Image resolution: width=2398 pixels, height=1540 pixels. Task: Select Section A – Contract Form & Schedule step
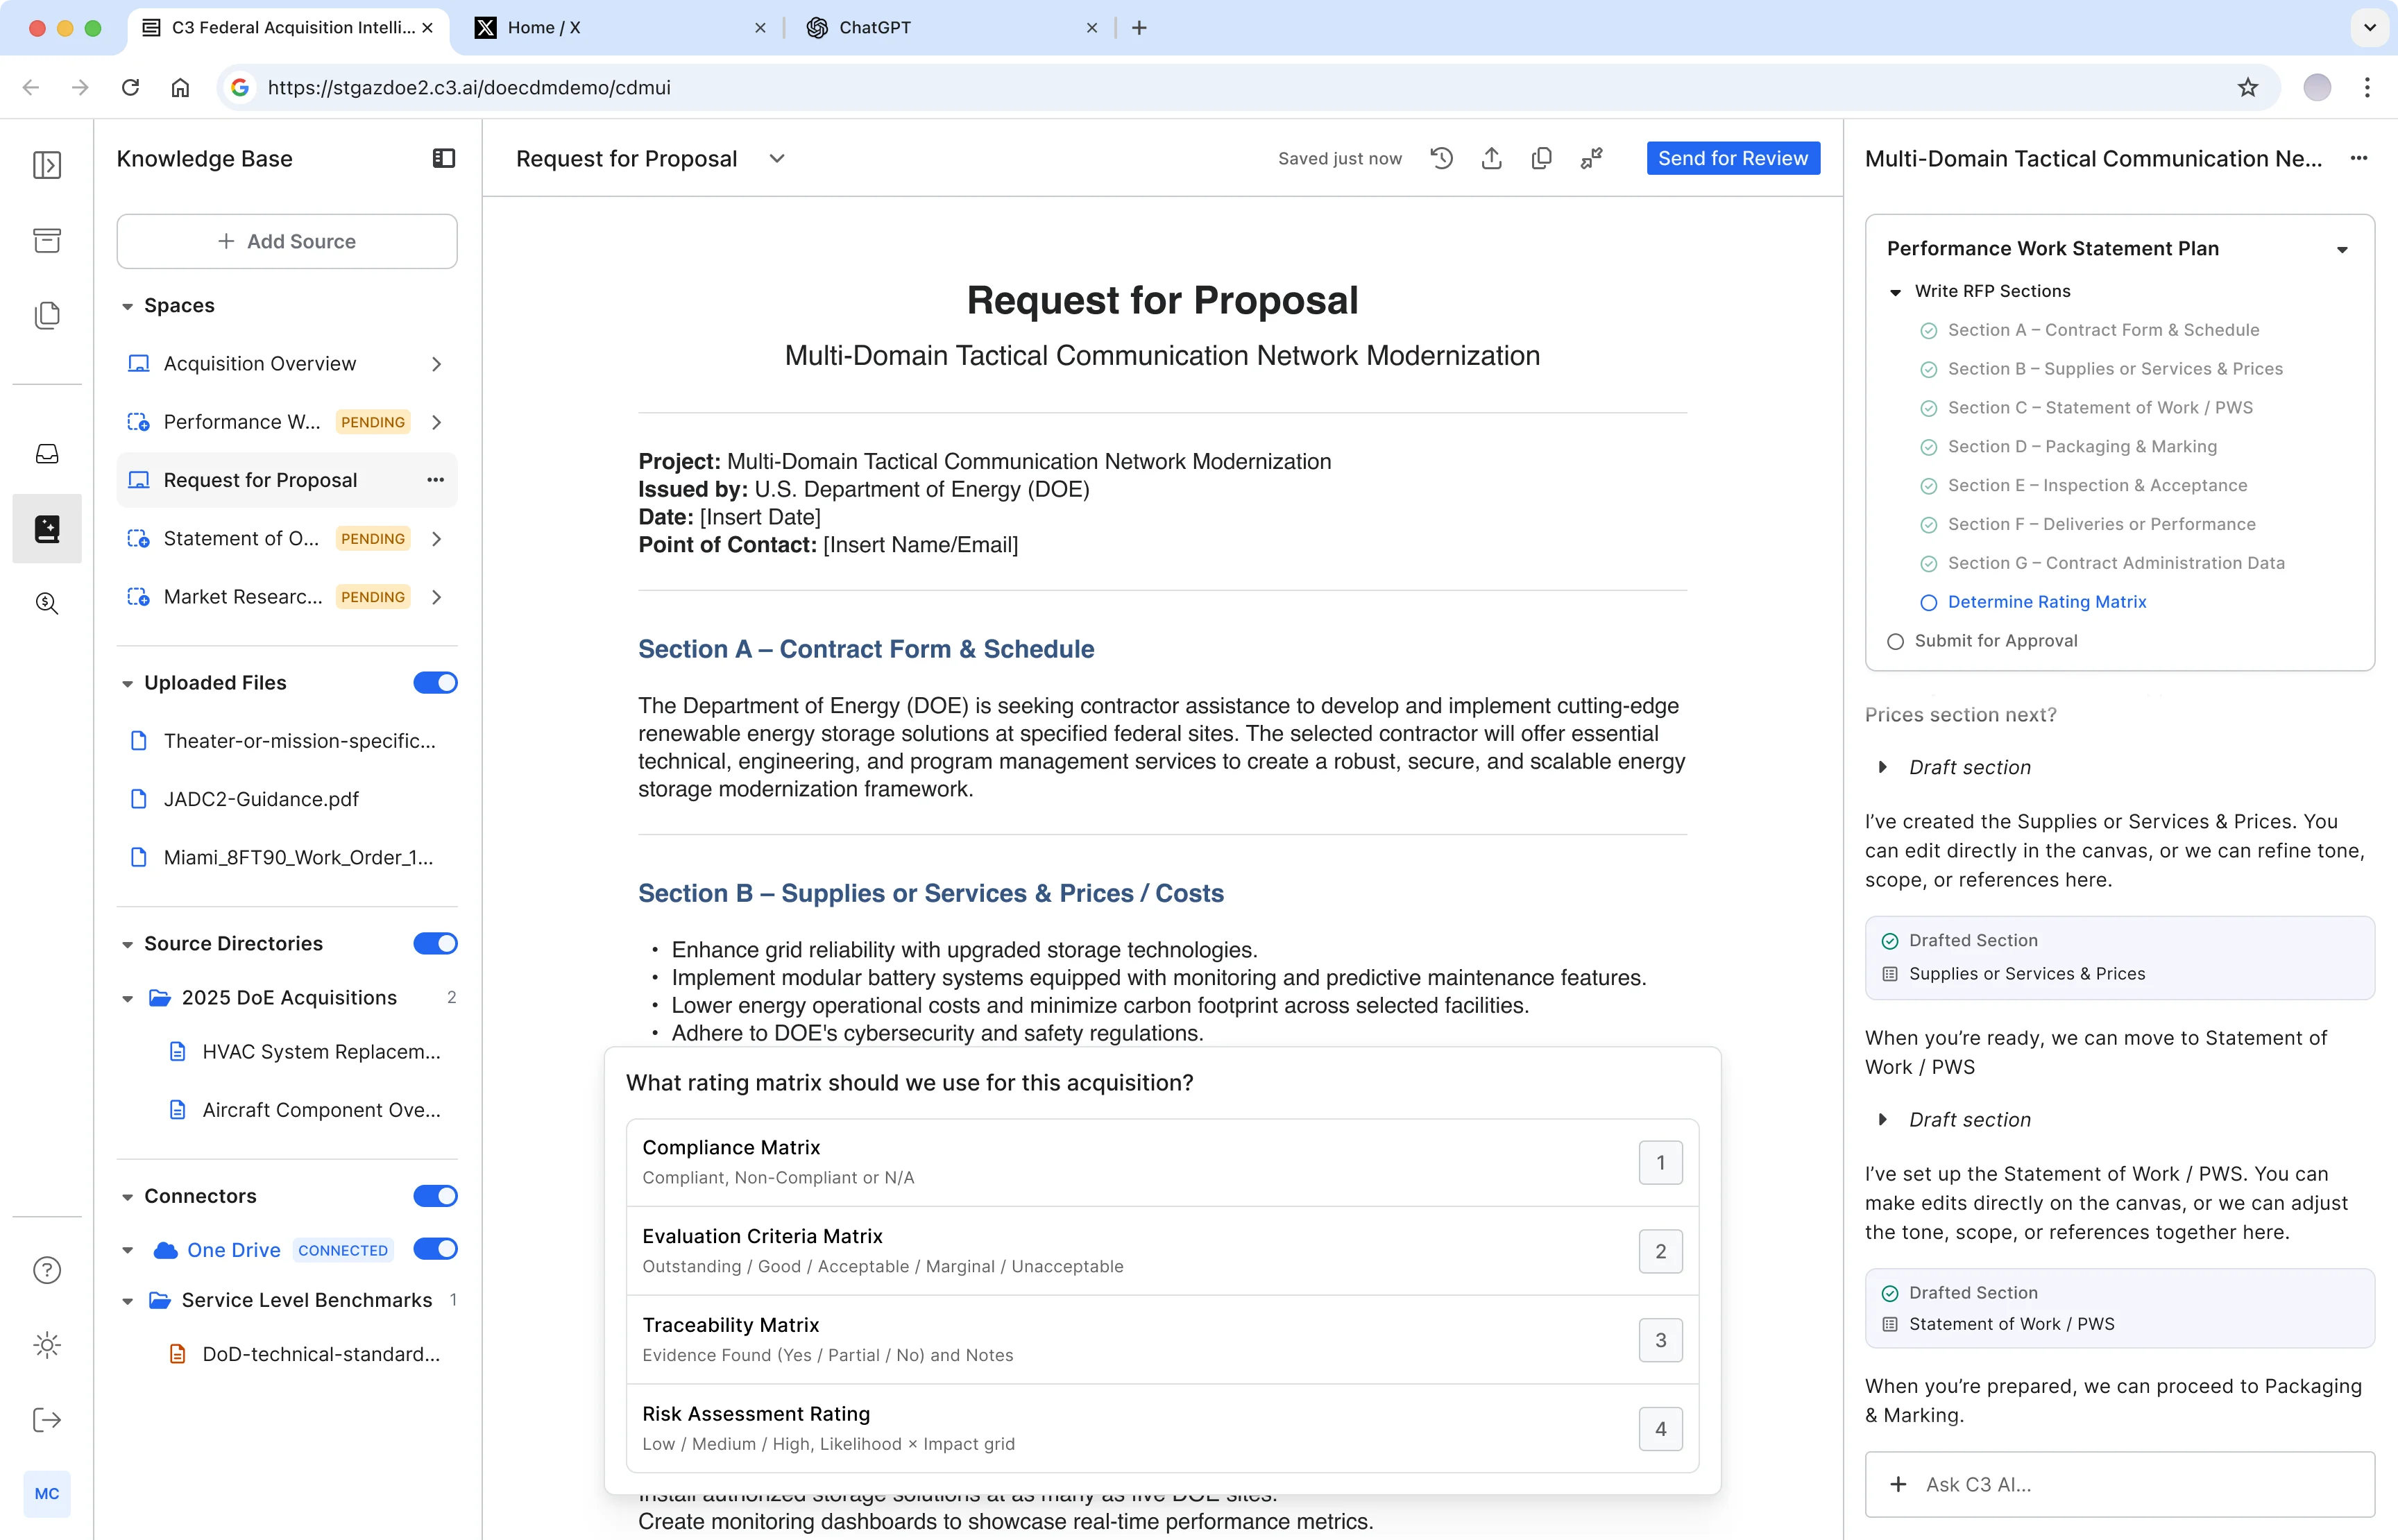(2103, 330)
